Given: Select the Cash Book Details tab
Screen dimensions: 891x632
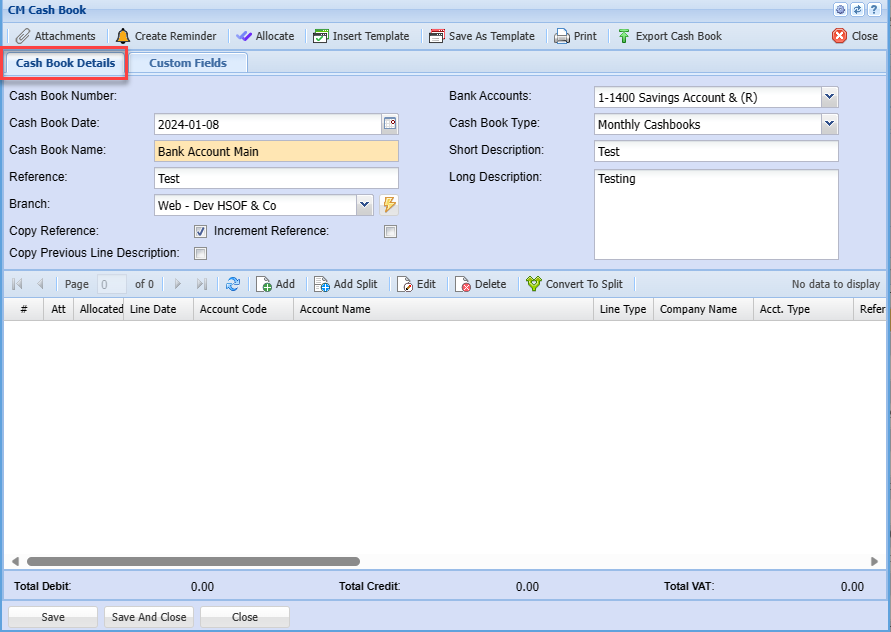Looking at the screenshot, I should pos(66,63).
